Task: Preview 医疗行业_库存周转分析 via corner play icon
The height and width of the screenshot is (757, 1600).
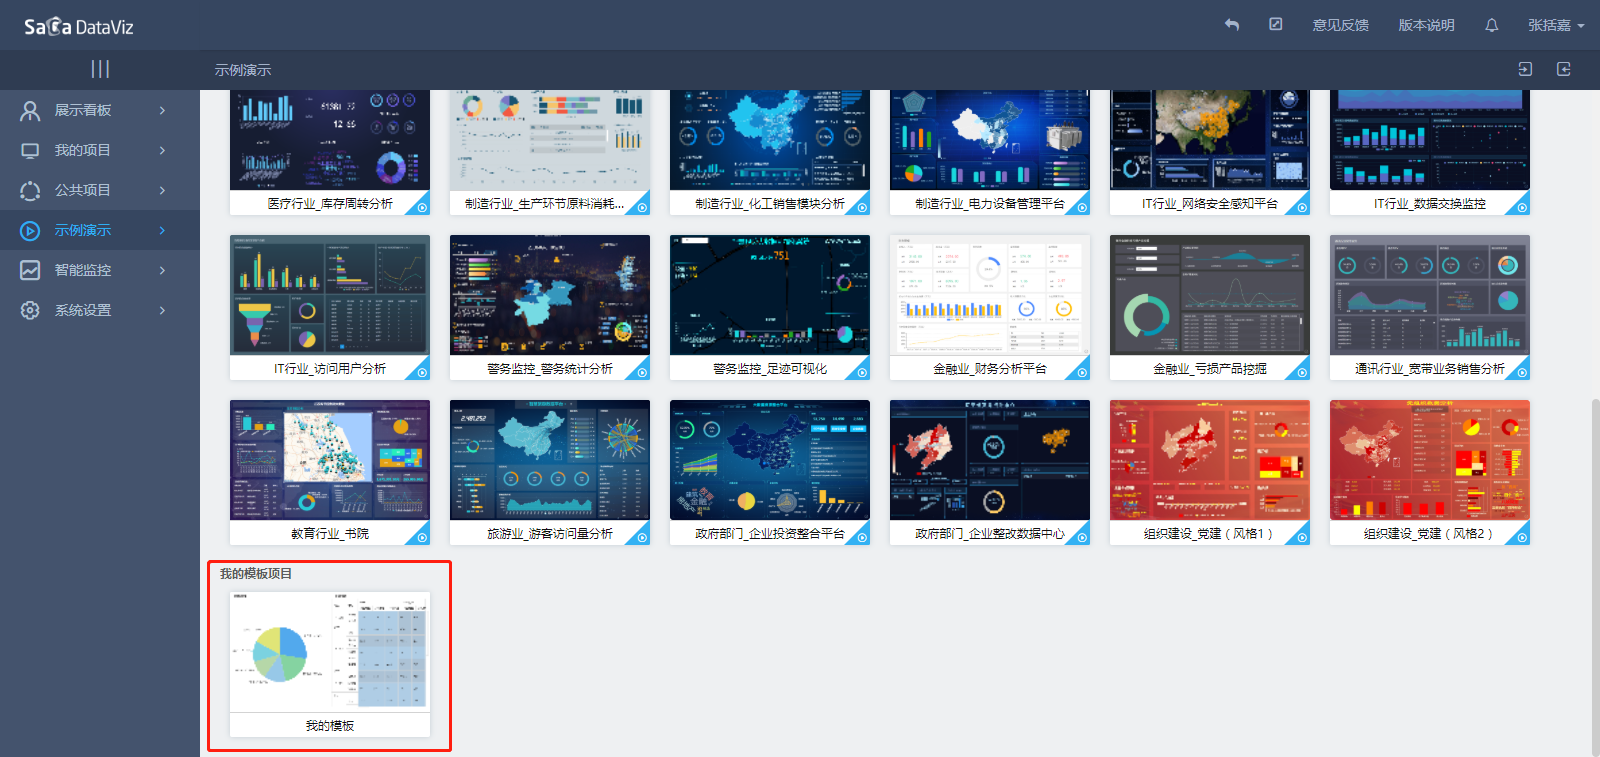Action: (422, 207)
